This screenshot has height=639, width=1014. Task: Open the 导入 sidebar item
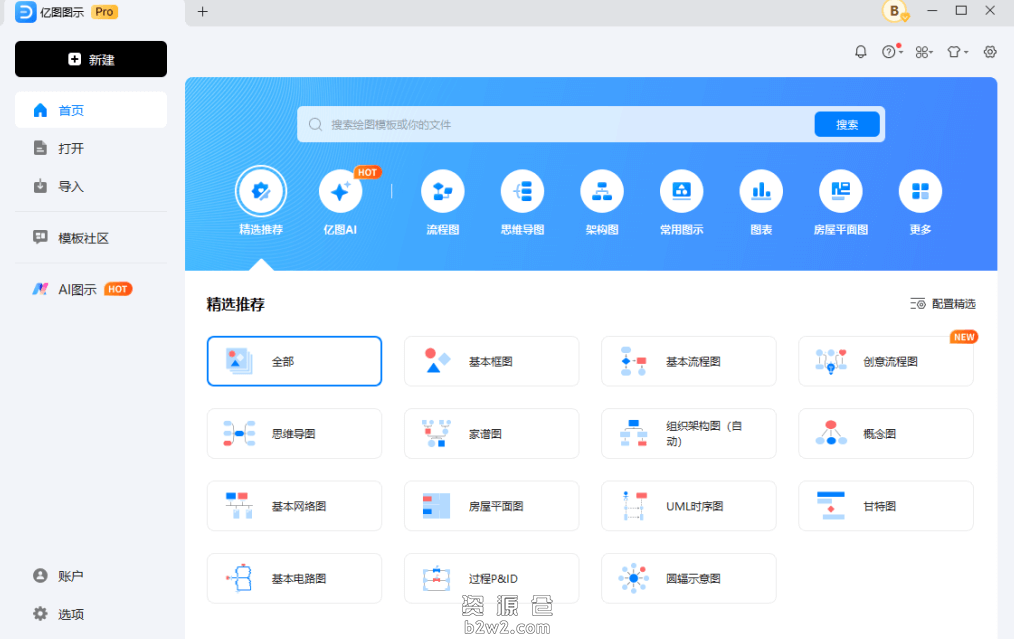pos(70,186)
